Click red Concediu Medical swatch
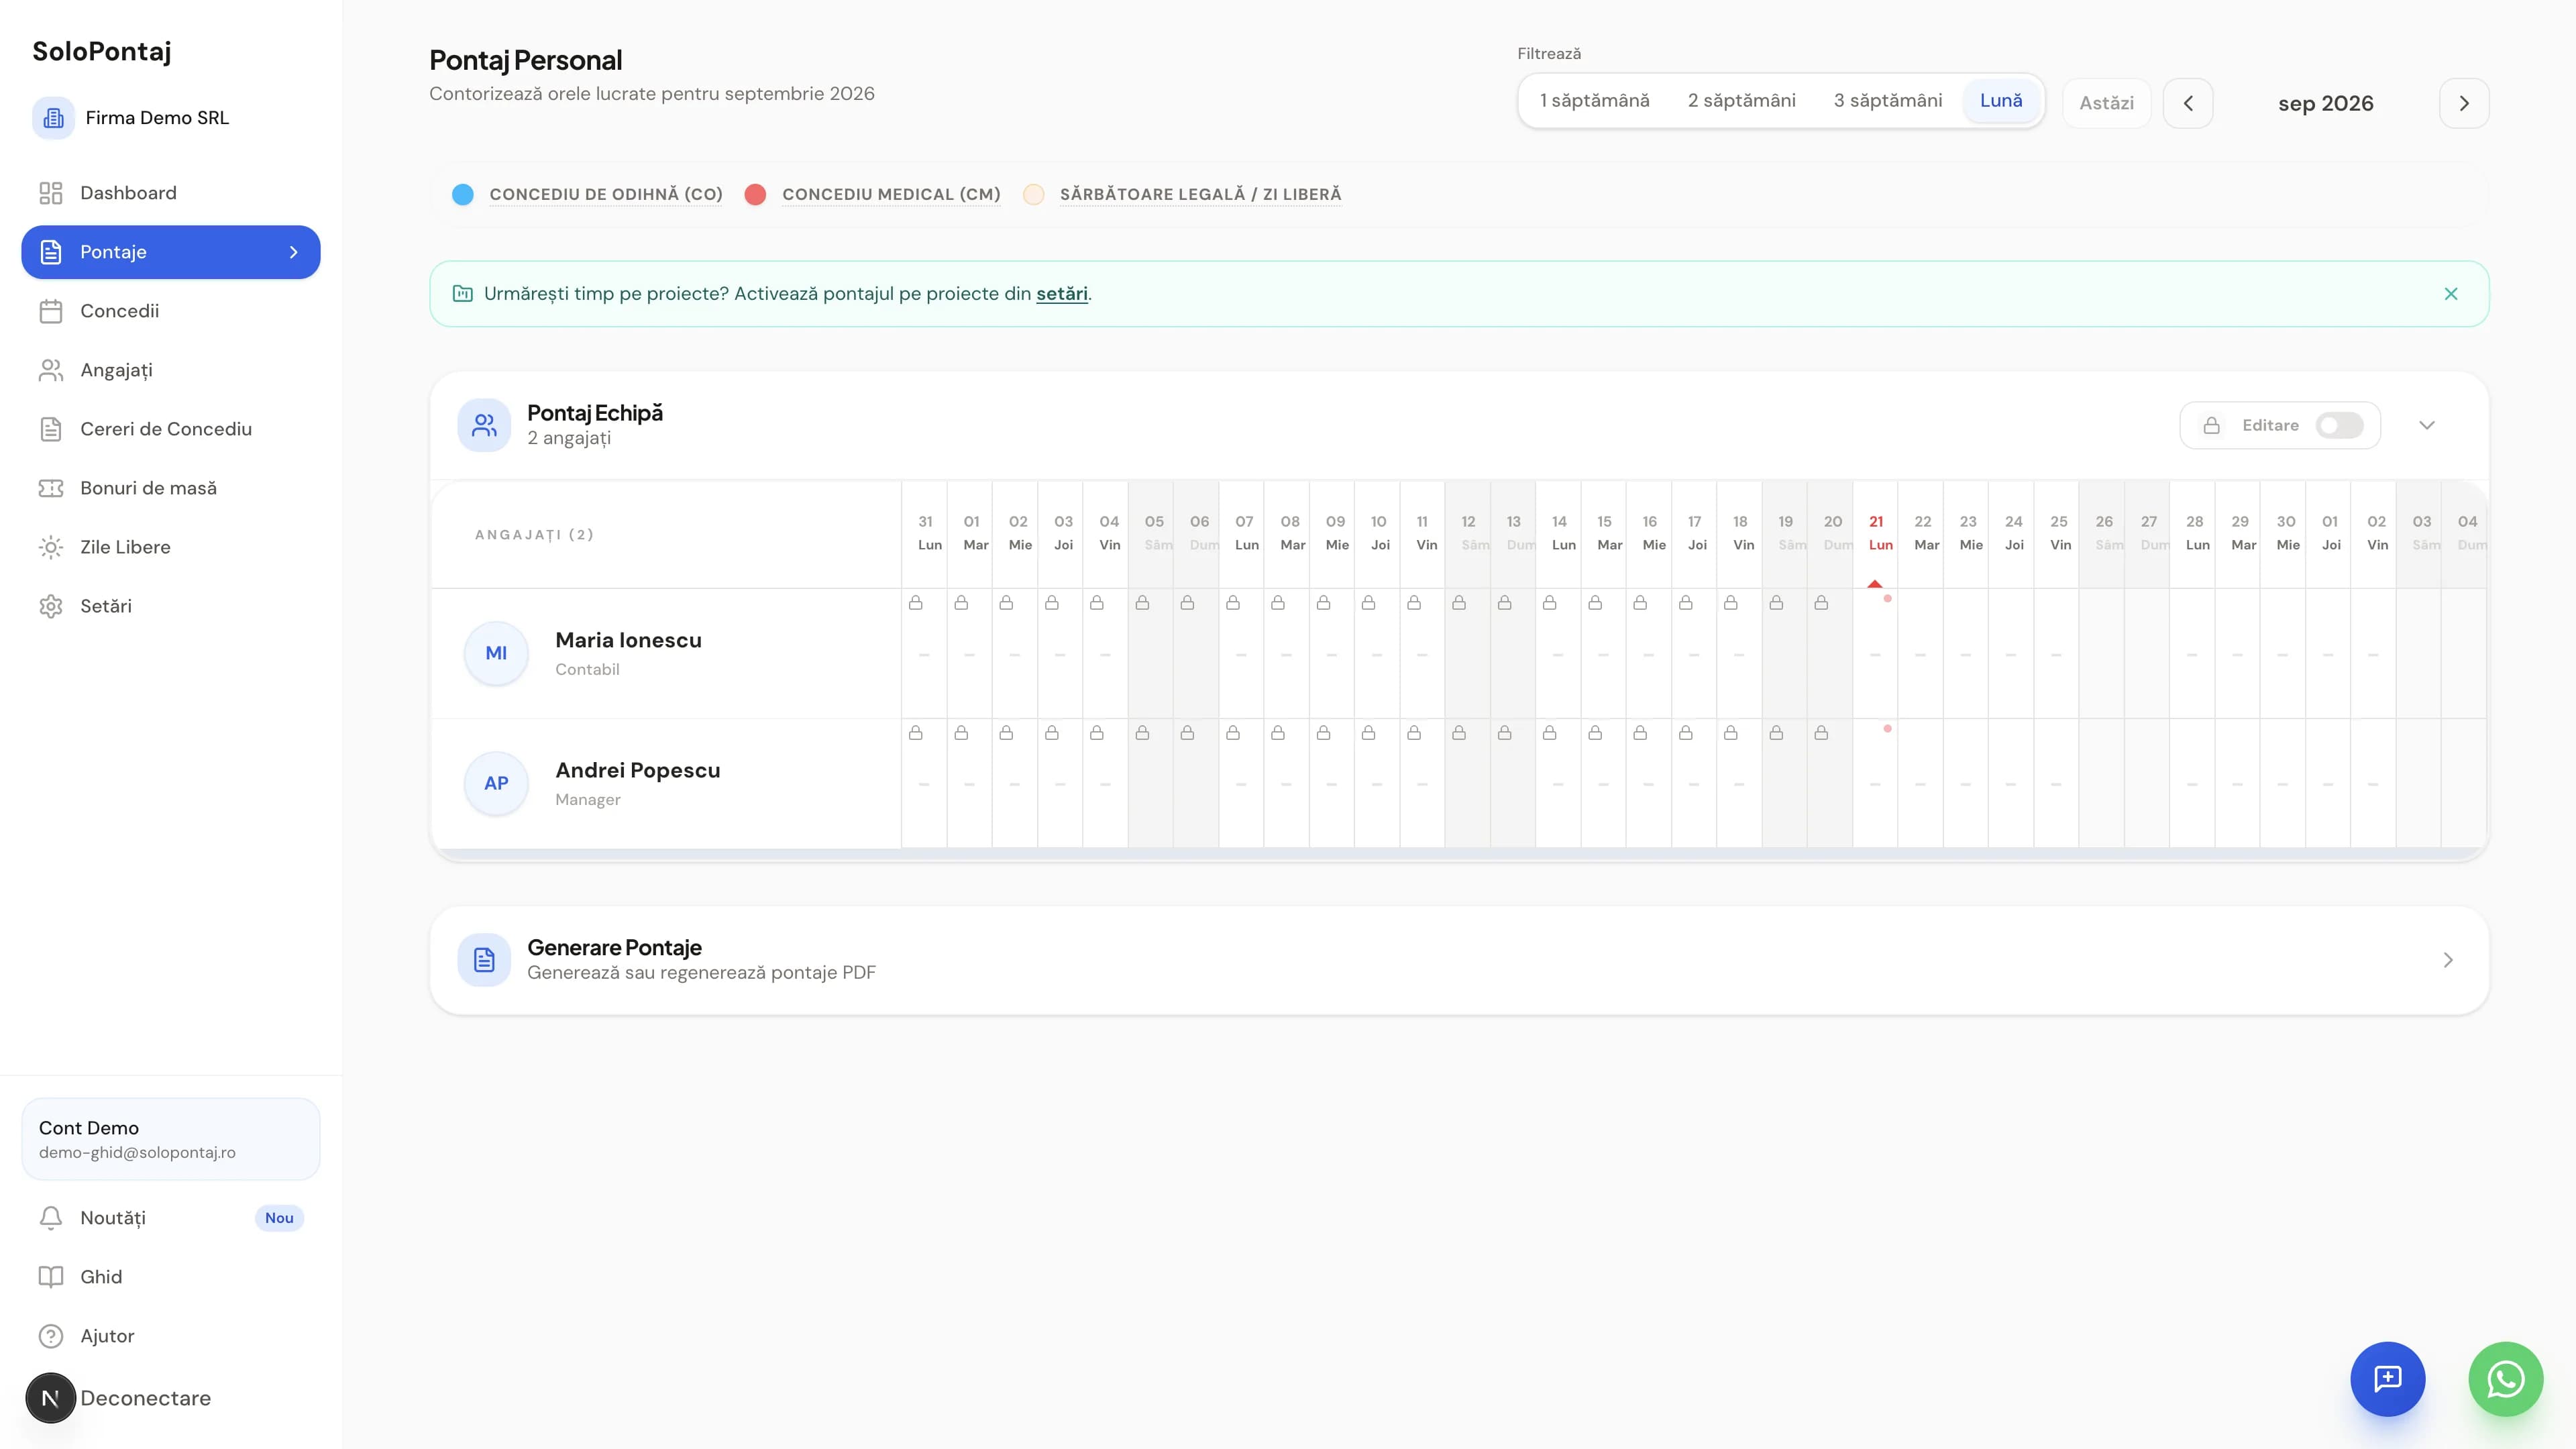Screen dimensions: 2576x1449 tap(755, 194)
